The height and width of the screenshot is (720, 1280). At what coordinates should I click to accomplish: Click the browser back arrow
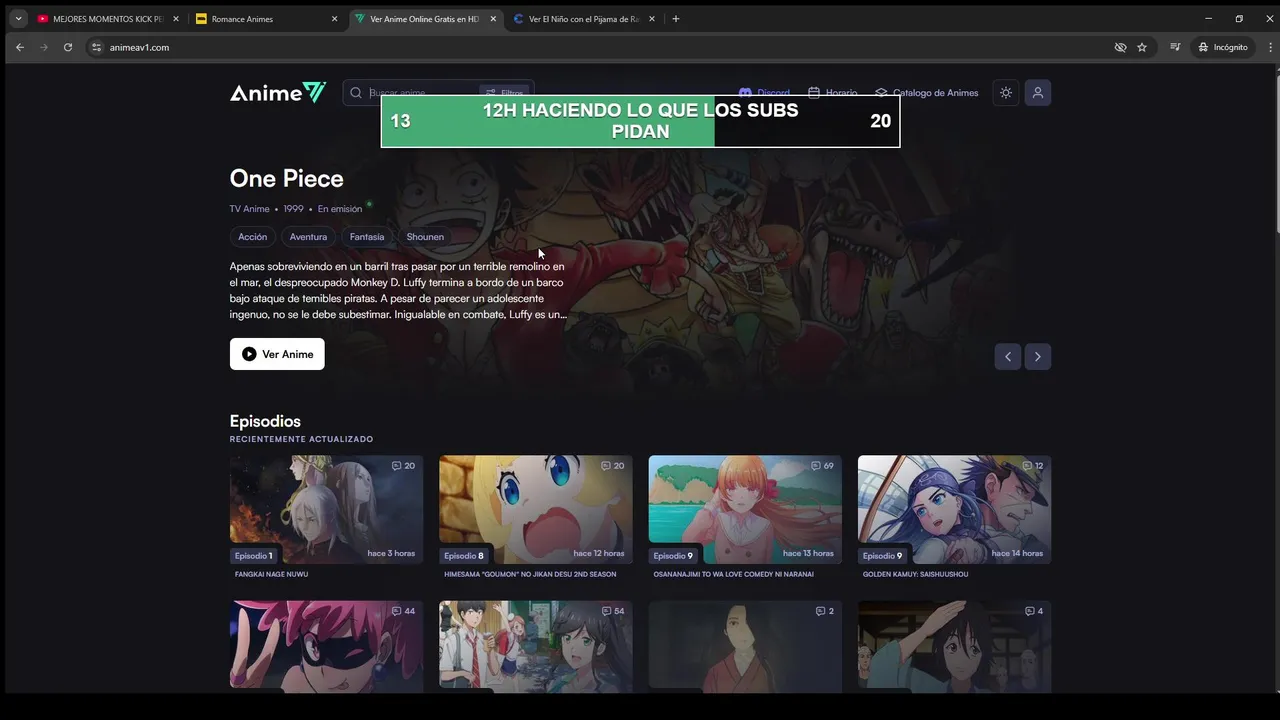pos(20,47)
